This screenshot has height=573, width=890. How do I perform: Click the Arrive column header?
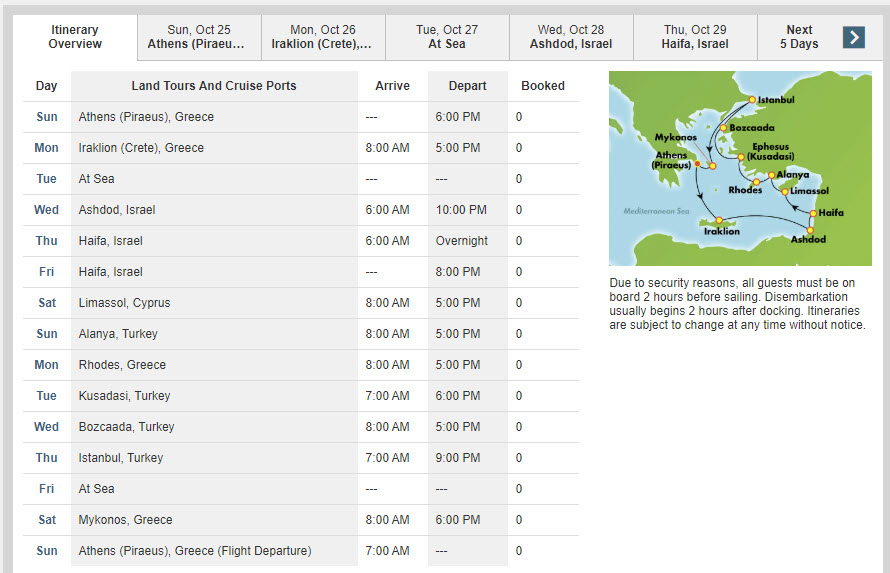[x=392, y=86]
